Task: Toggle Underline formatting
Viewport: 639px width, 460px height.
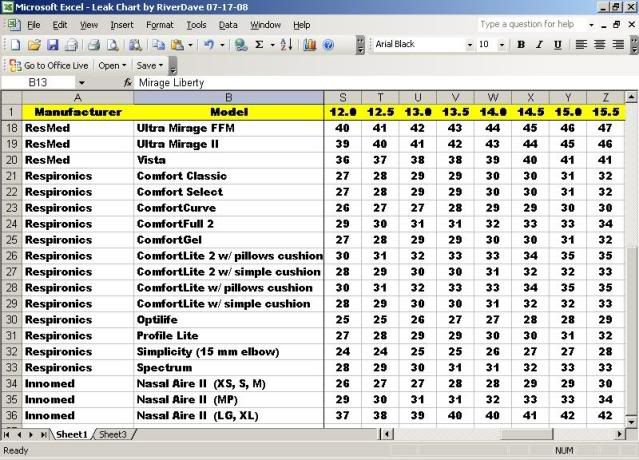Action: (559, 45)
